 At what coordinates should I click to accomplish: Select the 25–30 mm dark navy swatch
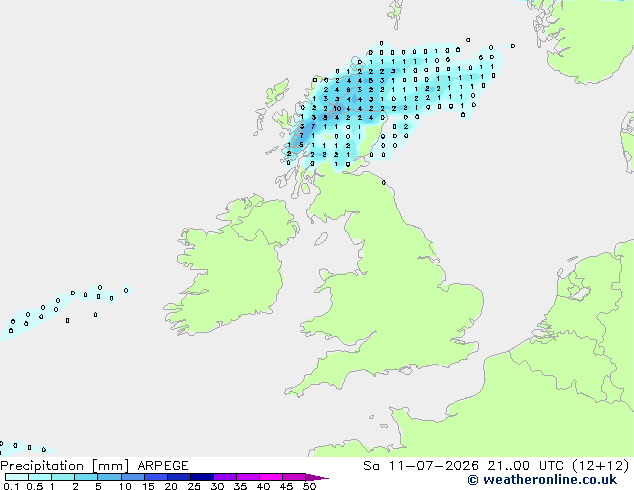click(202, 477)
